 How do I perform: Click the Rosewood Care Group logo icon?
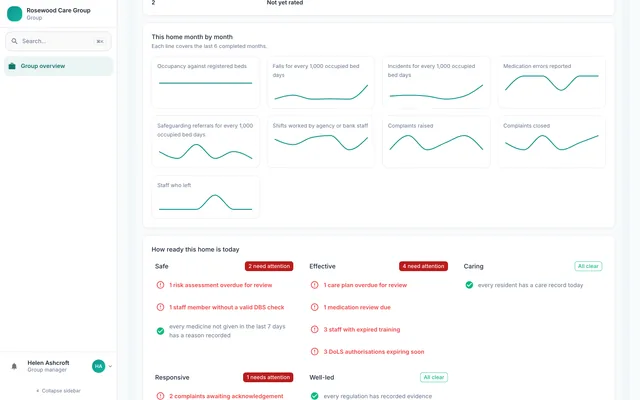tap(15, 13)
